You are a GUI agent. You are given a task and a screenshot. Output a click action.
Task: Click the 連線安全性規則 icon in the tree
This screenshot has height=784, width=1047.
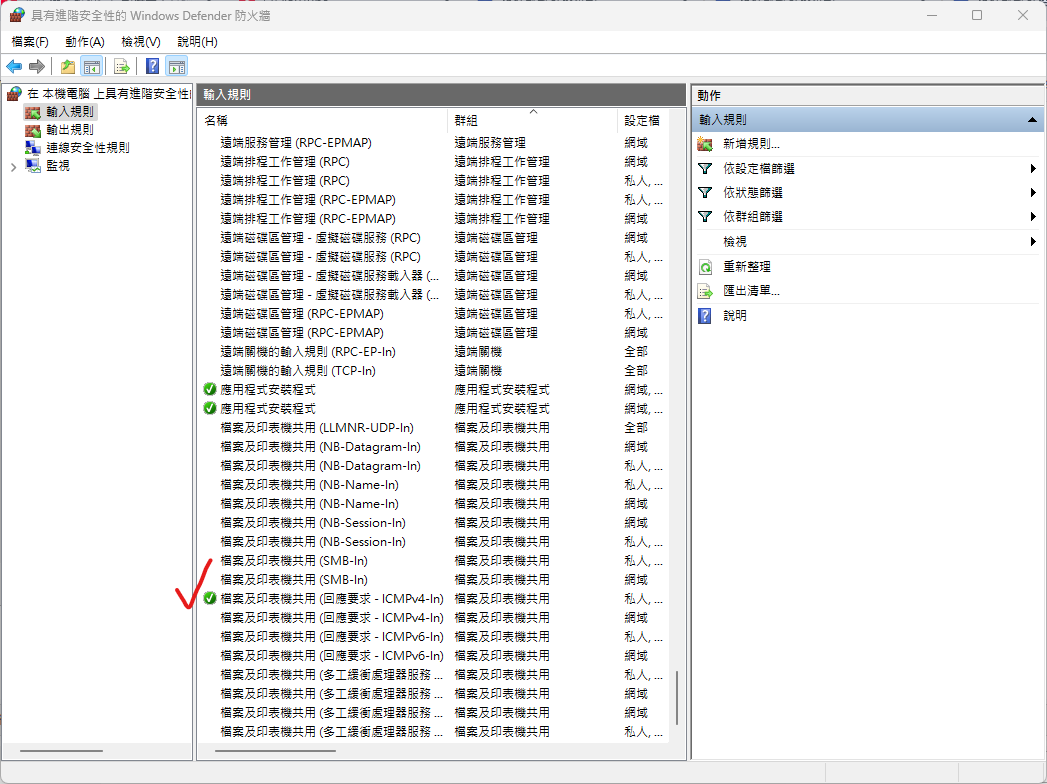tap(33, 148)
